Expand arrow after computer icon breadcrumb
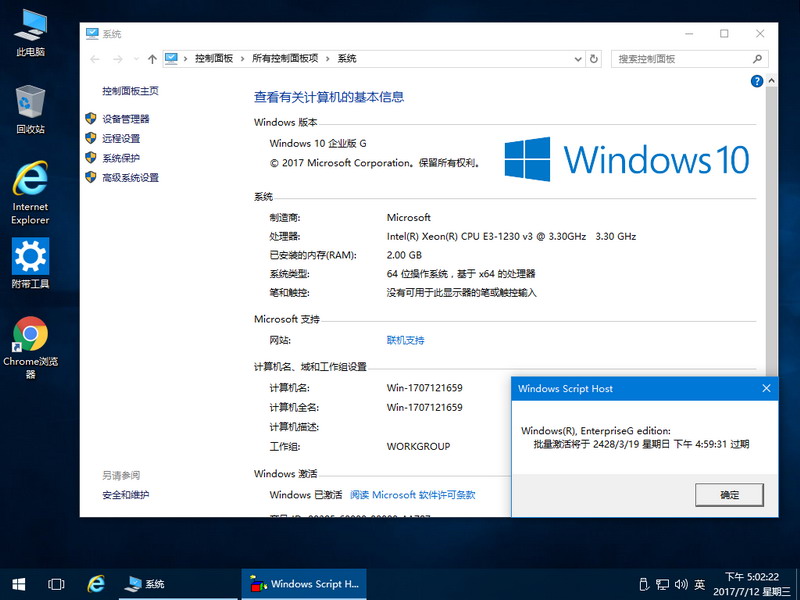Screen dimensions: 800x600 pyautogui.click(x=185, y=59)
